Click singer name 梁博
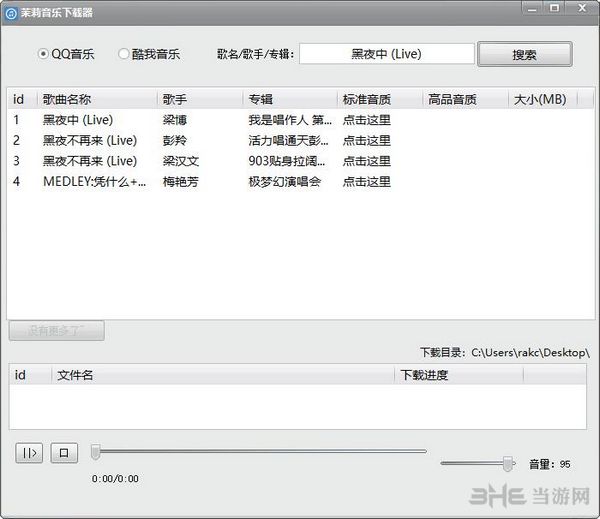This screenshot has width=600, height=519. coord(174,120)
